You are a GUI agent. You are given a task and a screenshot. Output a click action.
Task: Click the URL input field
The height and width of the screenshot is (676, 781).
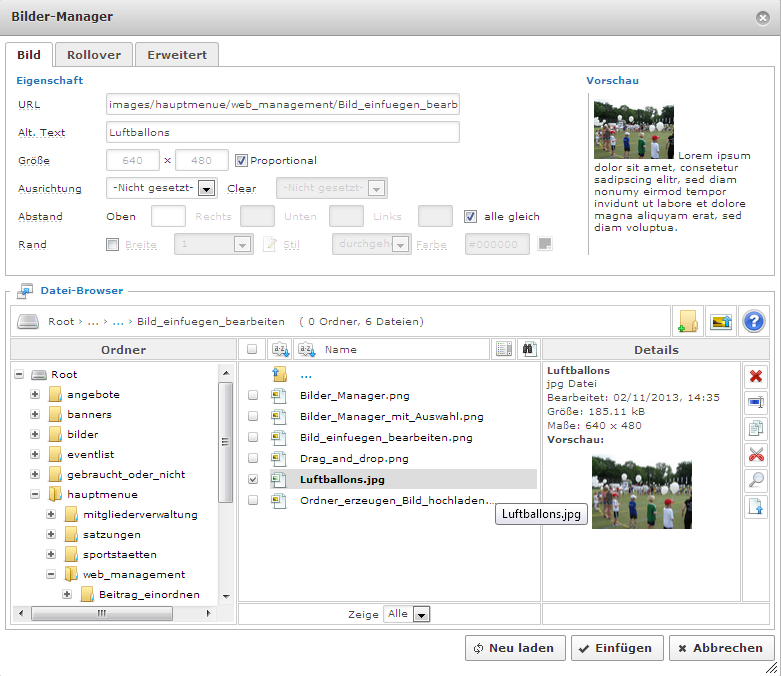click(x=282, y=104)
